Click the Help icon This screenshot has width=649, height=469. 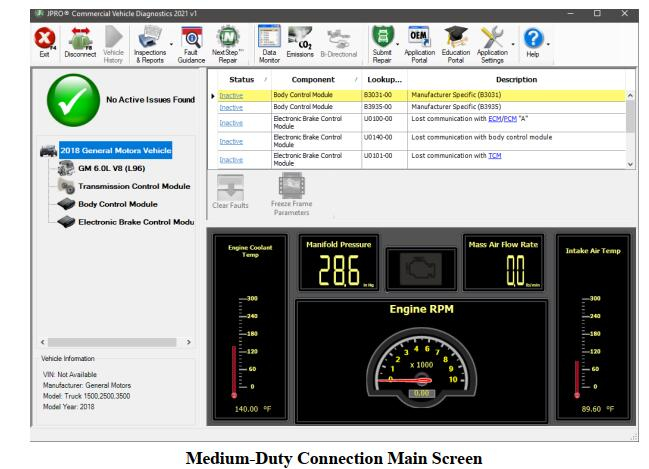coord(533,43)
